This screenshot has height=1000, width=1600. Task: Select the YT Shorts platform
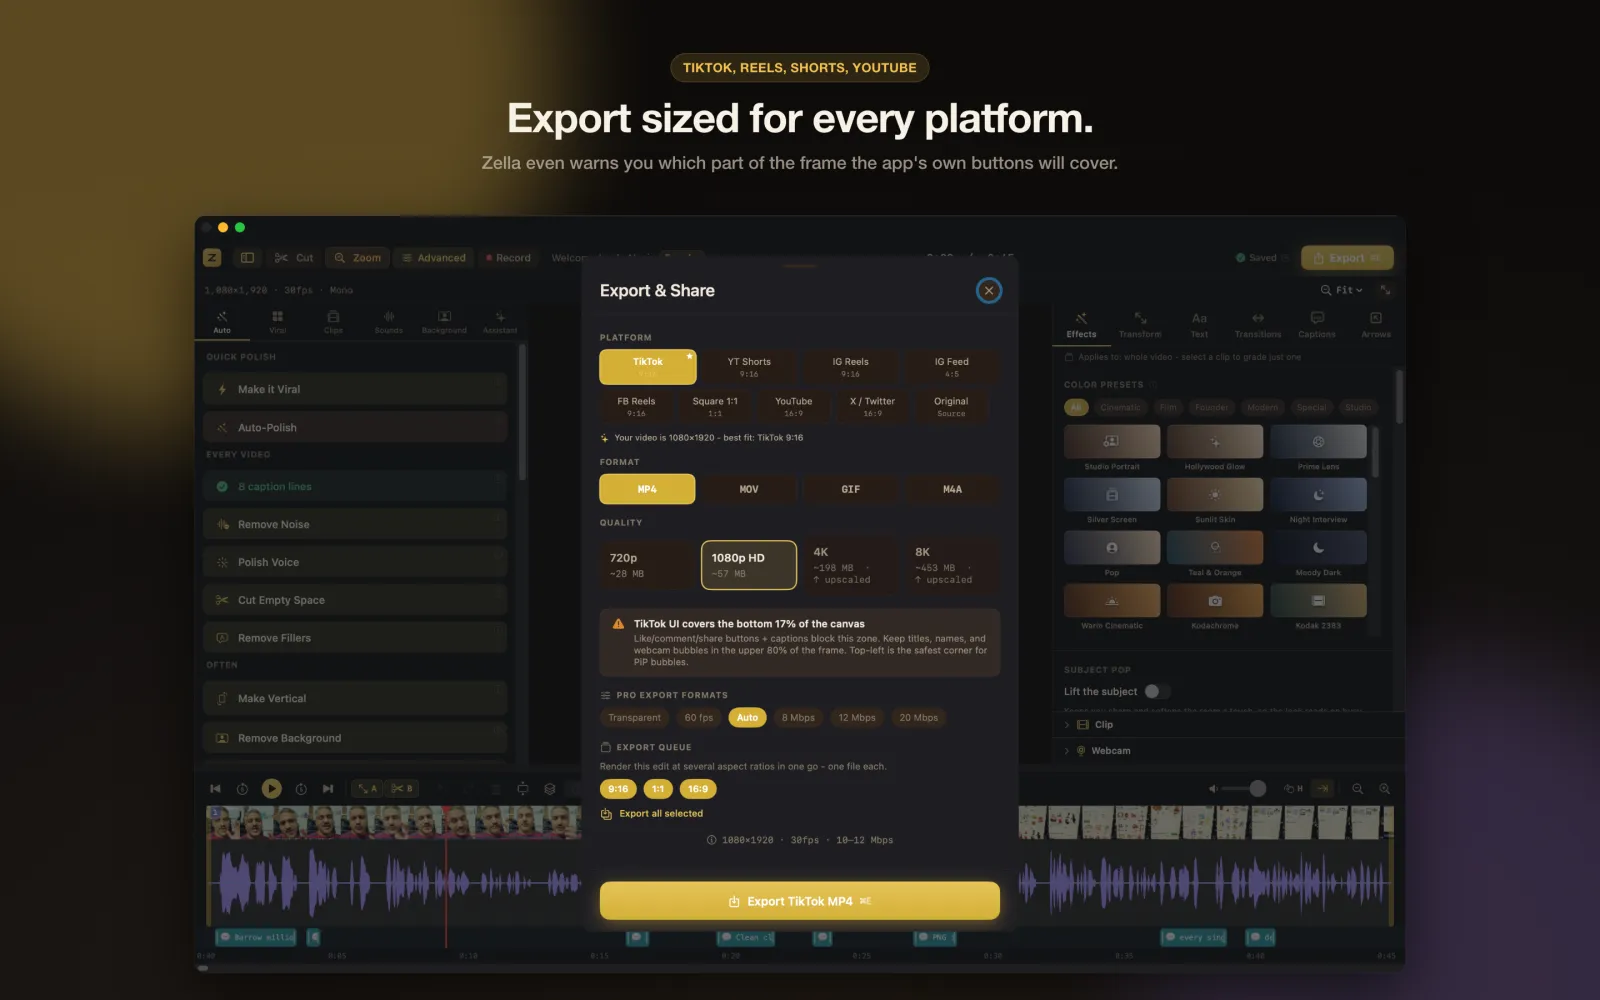coord(749,367)
